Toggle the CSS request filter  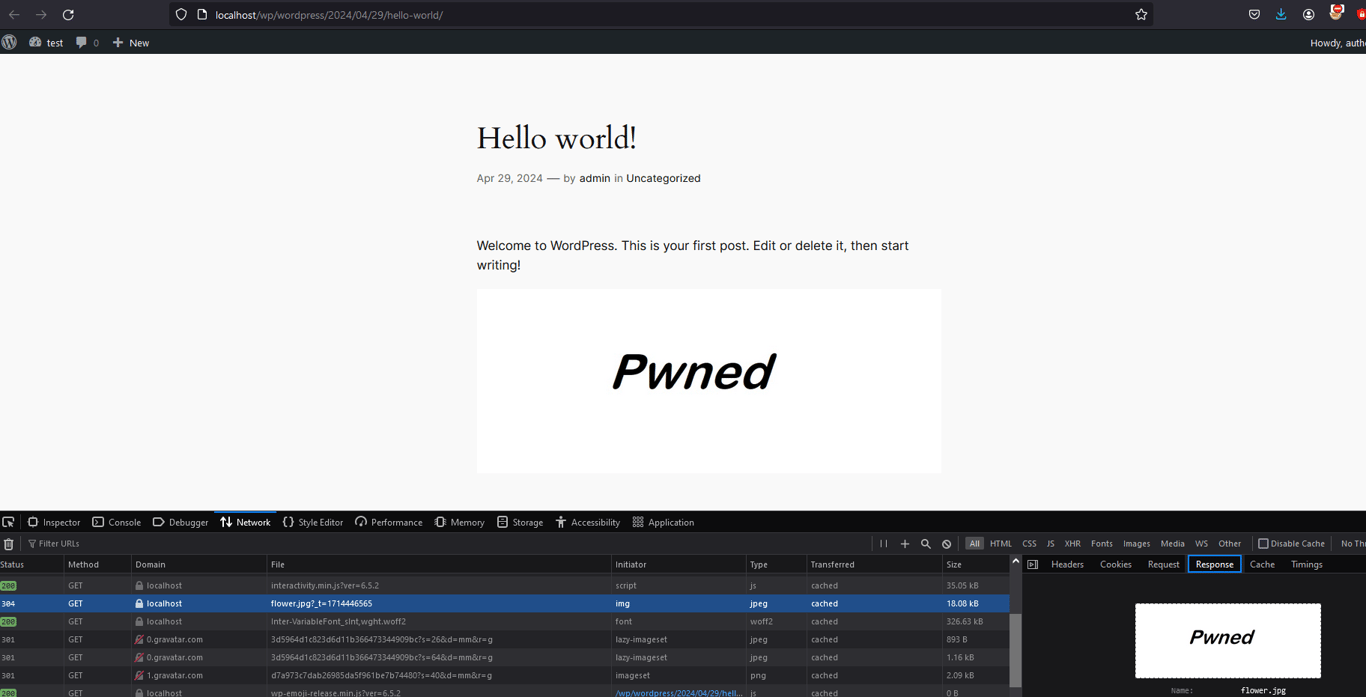click(1029, 544)
